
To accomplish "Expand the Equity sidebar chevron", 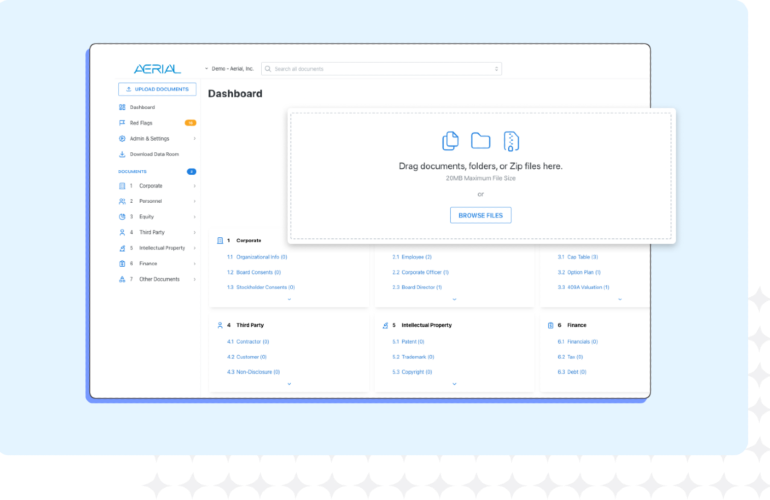I will tap(194, 217).
